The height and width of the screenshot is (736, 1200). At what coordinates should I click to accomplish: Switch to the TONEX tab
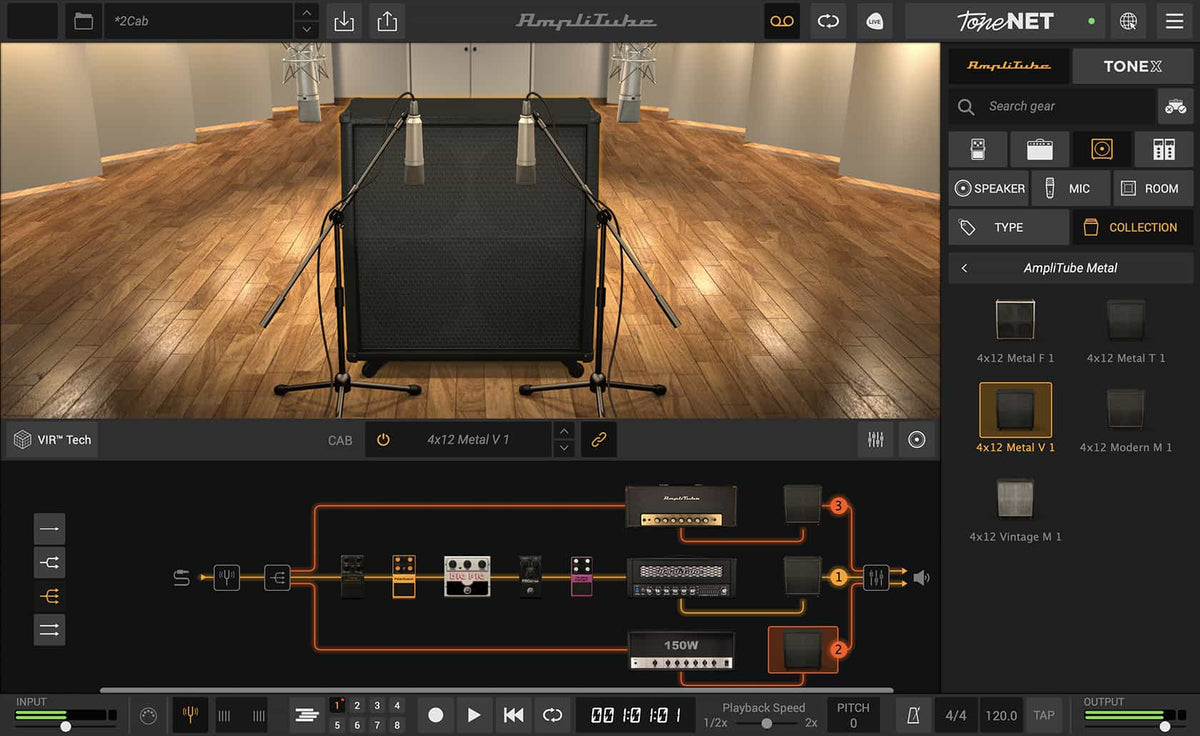coord(1133,66)
